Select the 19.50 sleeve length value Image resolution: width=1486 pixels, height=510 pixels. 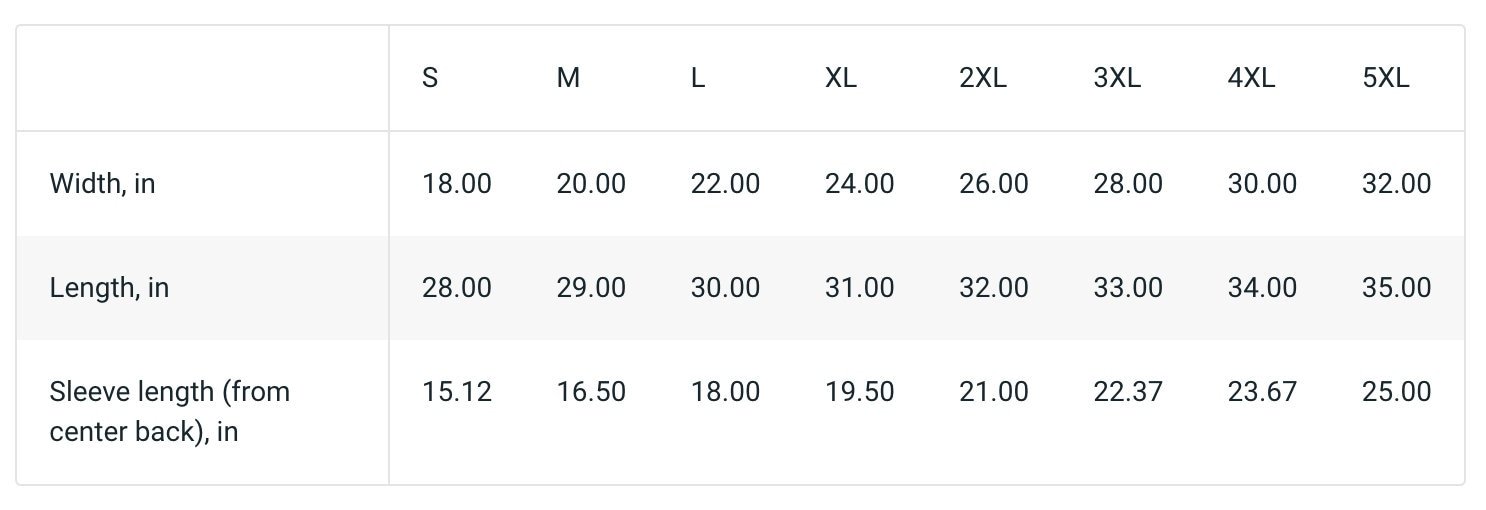[x=860, y=391]
